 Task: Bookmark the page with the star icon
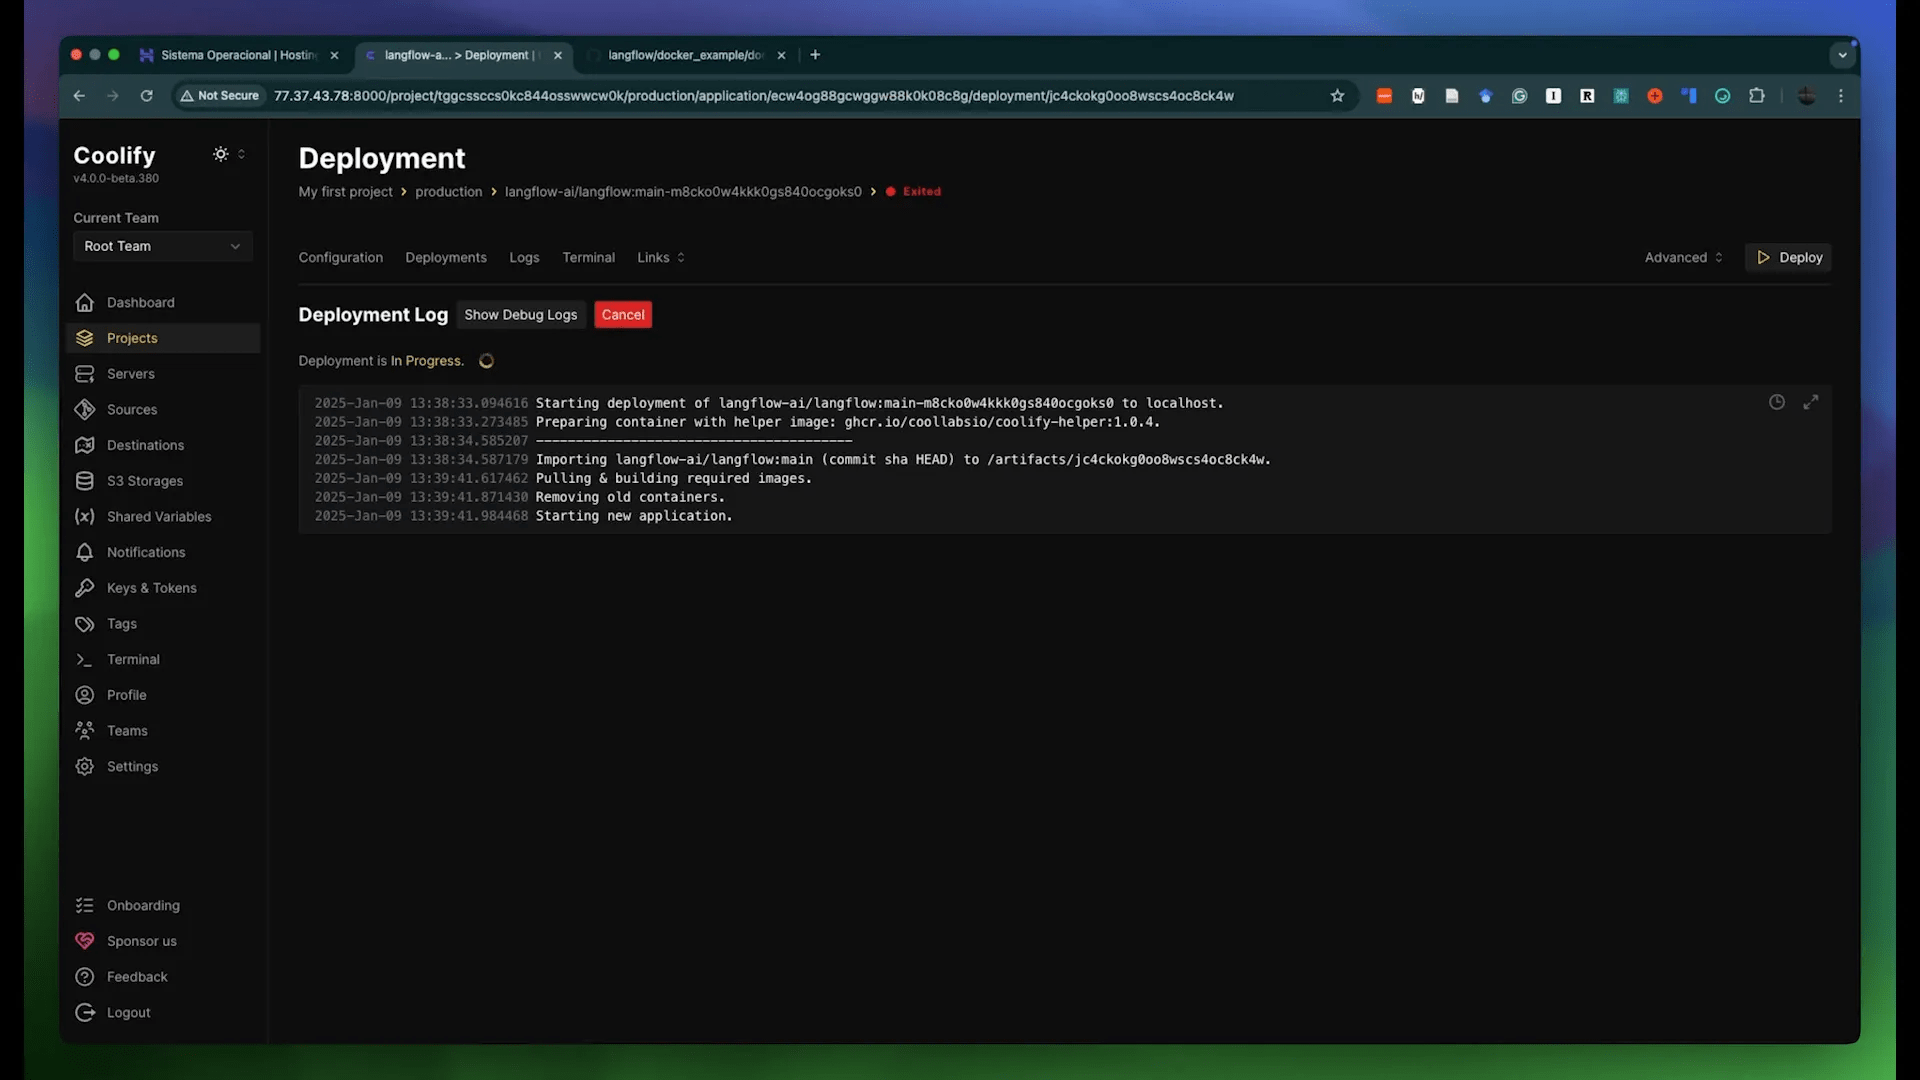(1337, 96)
